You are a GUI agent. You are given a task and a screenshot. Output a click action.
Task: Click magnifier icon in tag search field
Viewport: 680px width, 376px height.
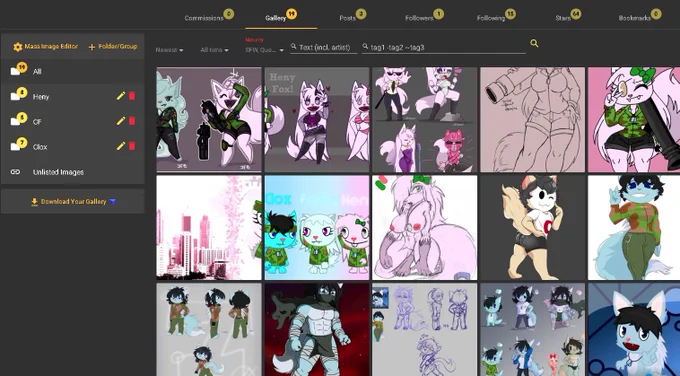click(x=365, y=46)
